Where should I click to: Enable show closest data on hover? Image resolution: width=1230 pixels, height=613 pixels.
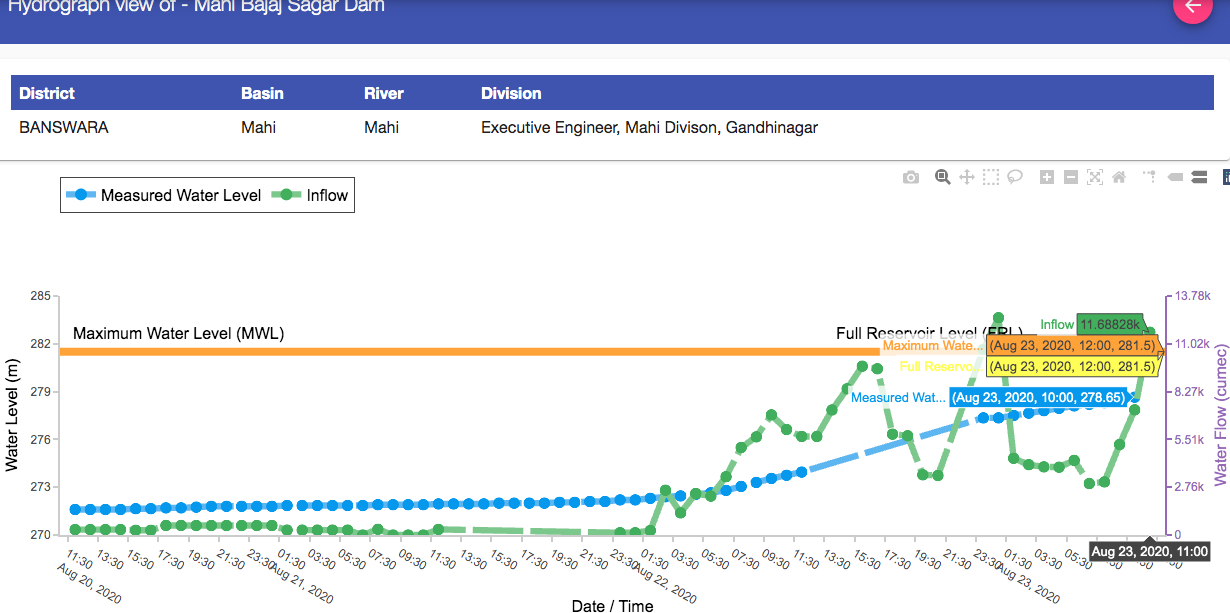click(1175, 177)
